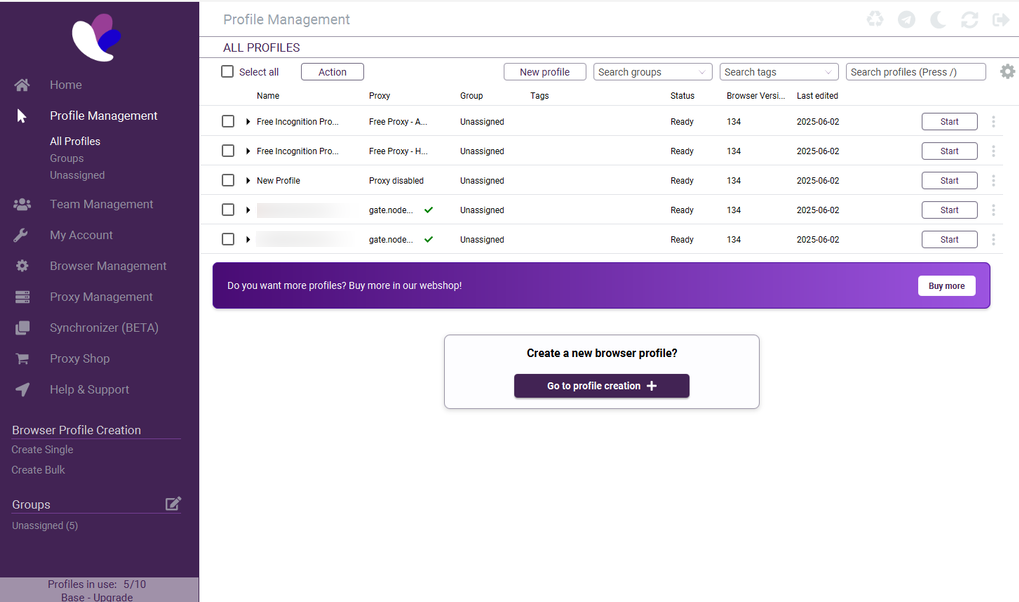Open the Telegram paper plane icon
Viewport: 1019px width, 602px height.
(906, 20)
